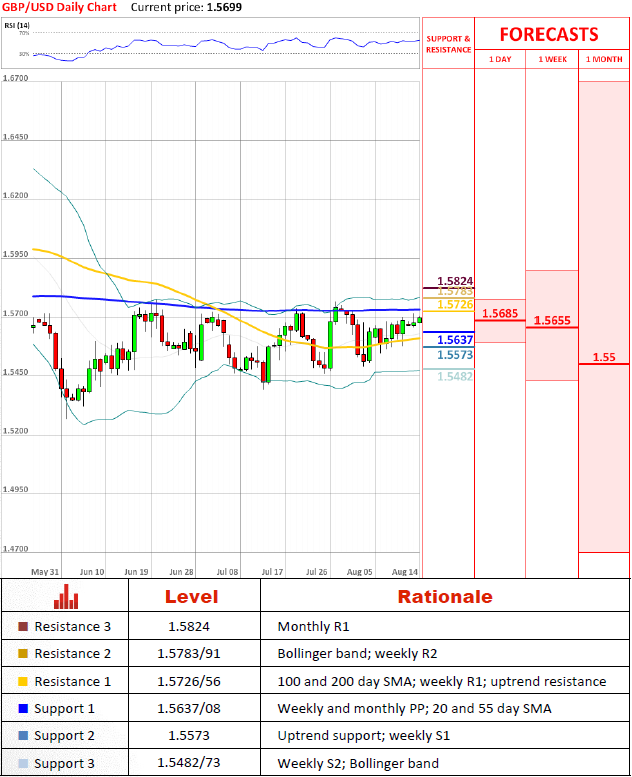Click the Jun 19 date axis label
Screen dimensions: 632x777
(x=136, y=572)
